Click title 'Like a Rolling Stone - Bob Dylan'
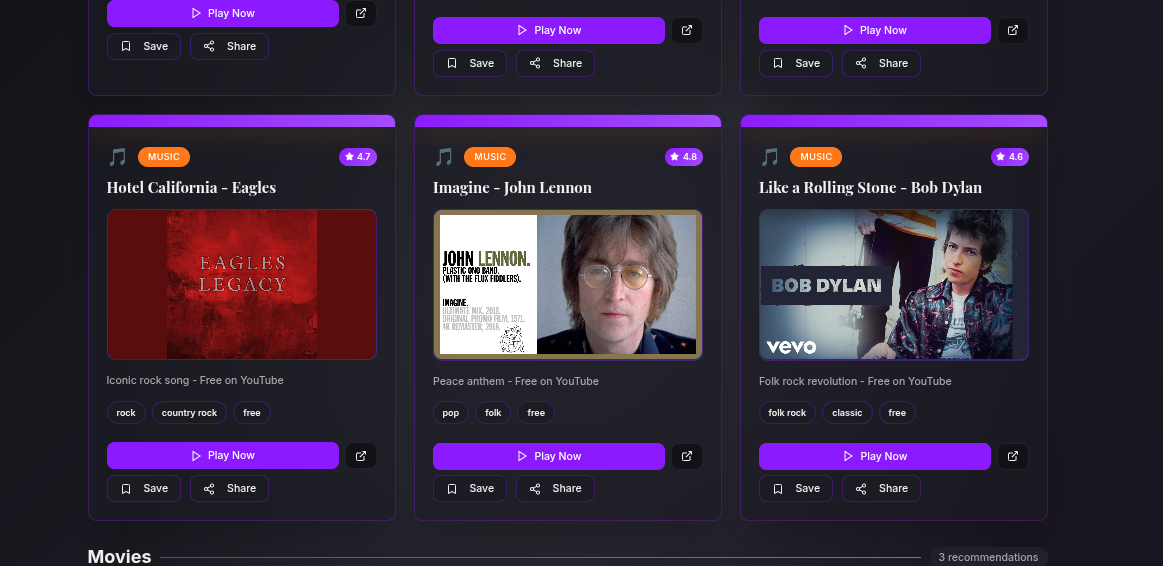 870,188
